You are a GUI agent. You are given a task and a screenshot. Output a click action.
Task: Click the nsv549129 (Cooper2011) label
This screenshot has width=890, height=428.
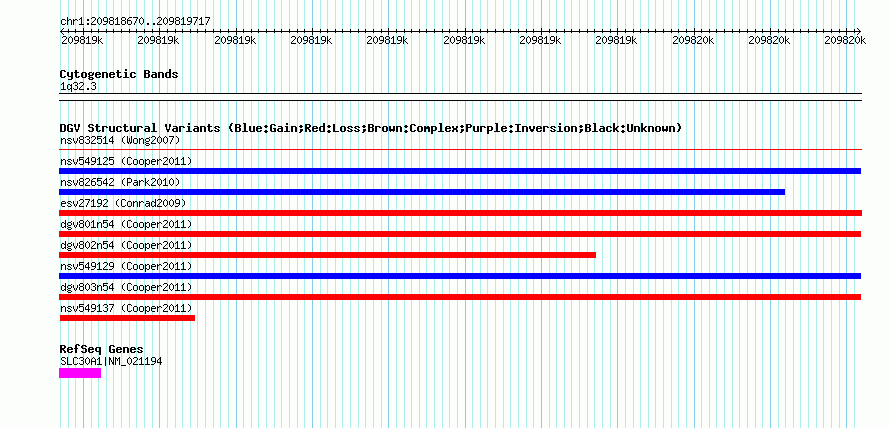(x=126, y=266)
